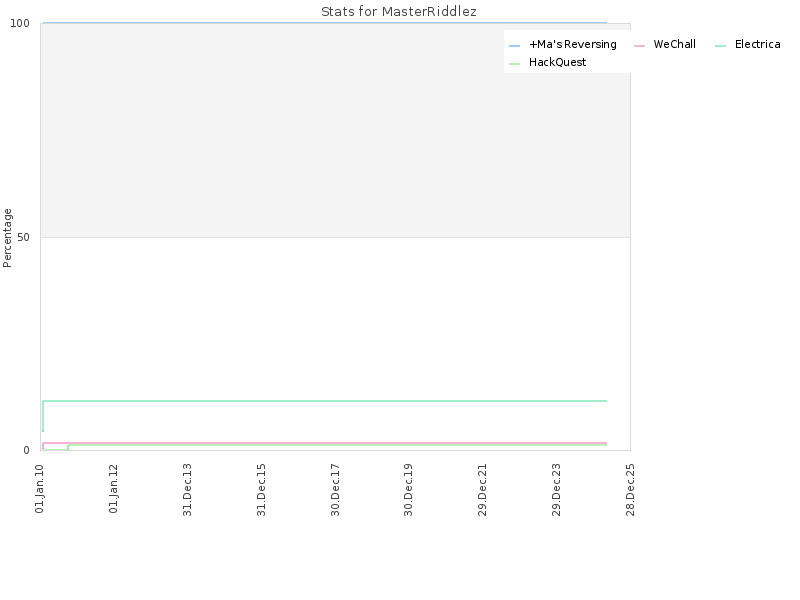
Task: Select the teal Electrica legend swatch
Action: (720, 46)
